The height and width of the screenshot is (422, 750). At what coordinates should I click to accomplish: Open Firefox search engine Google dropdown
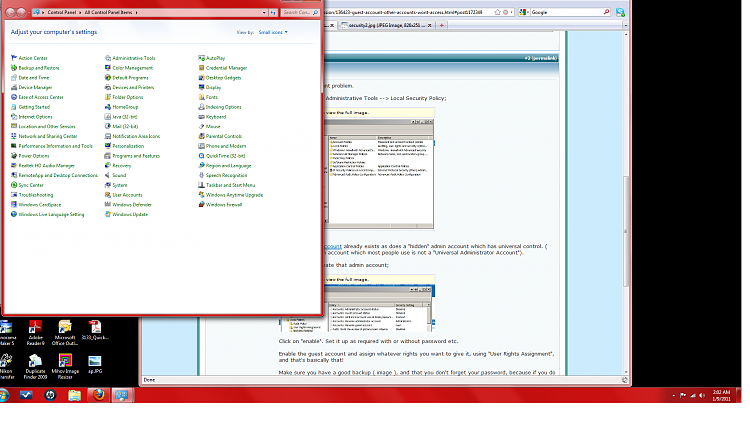(x=524, y=12)
